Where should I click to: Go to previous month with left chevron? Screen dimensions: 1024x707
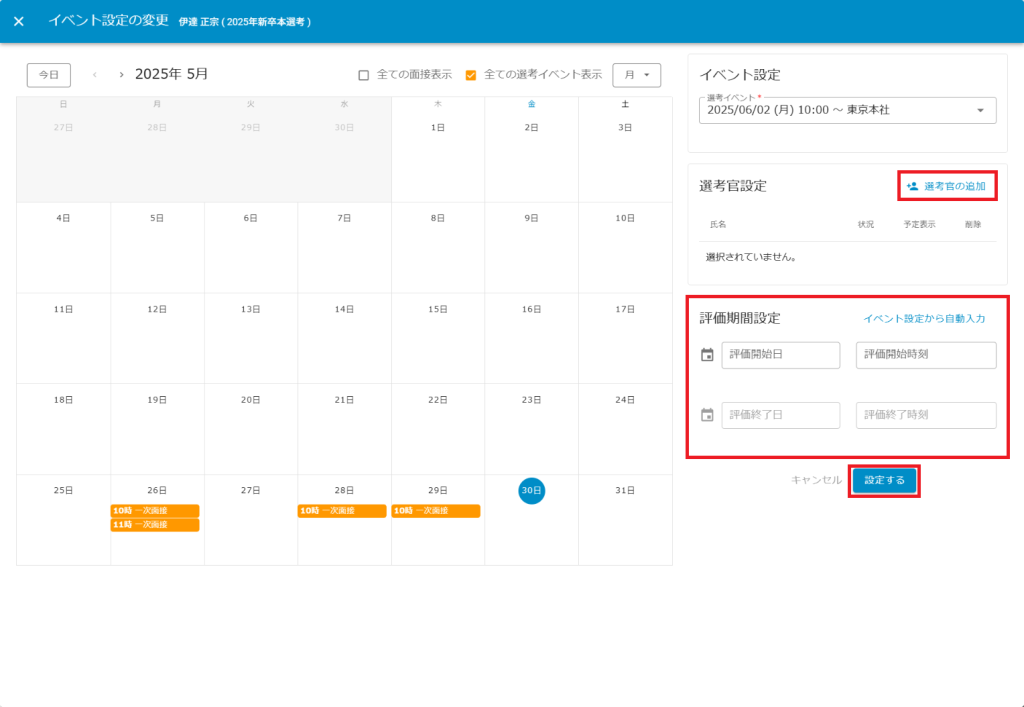click(x=95, y=75)
